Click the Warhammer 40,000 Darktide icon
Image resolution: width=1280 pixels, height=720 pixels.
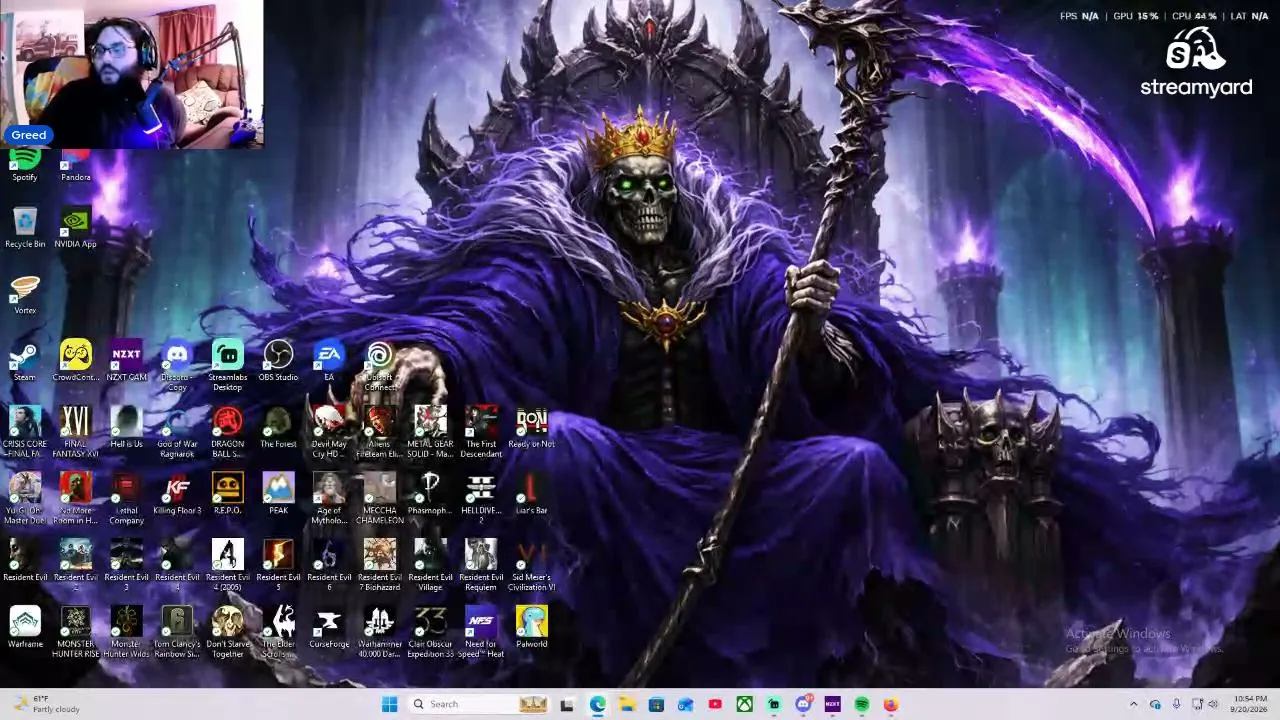[x=380, y=633]
